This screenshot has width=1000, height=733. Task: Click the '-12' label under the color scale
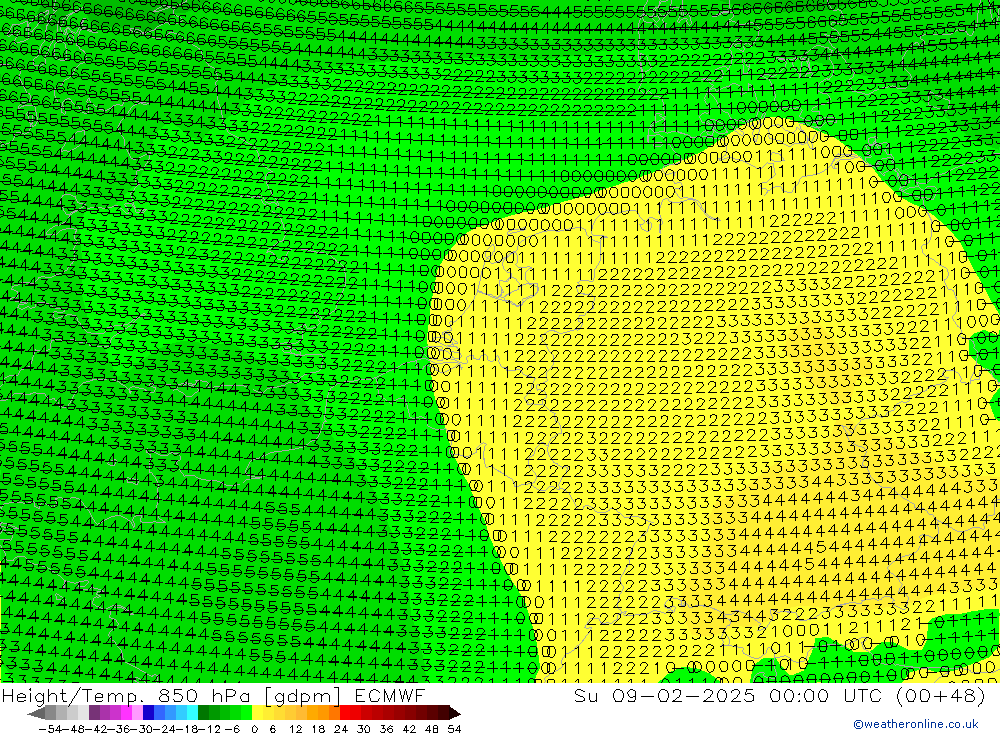coord(209,729)
